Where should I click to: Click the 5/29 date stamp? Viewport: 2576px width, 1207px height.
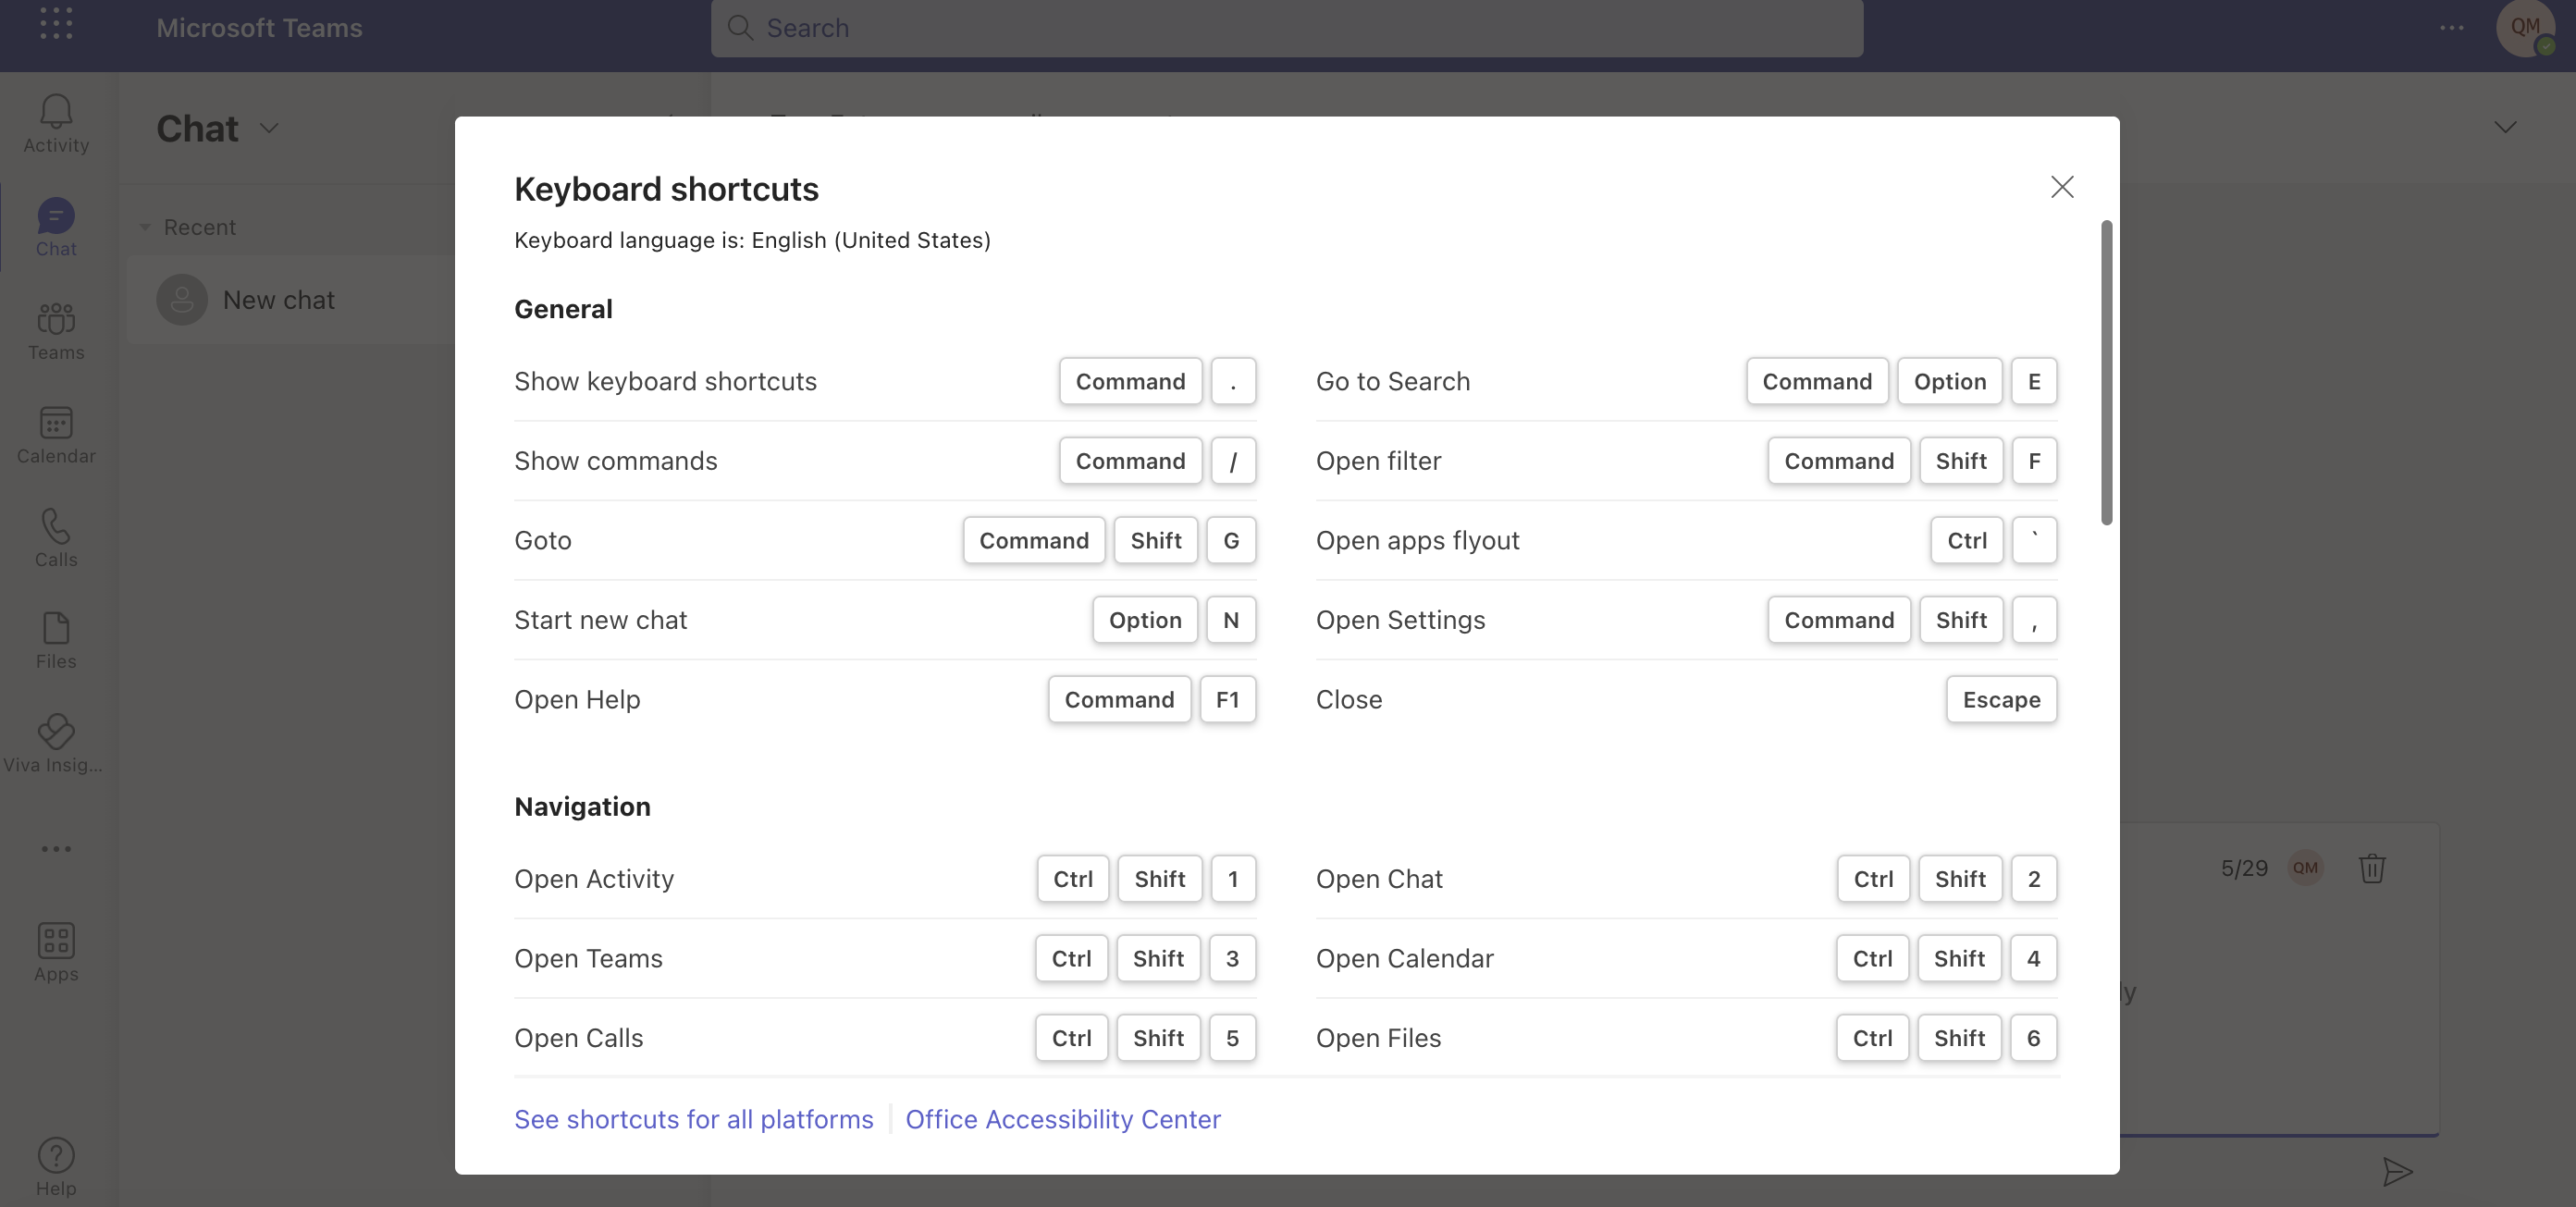click(x=2244, y=868)
